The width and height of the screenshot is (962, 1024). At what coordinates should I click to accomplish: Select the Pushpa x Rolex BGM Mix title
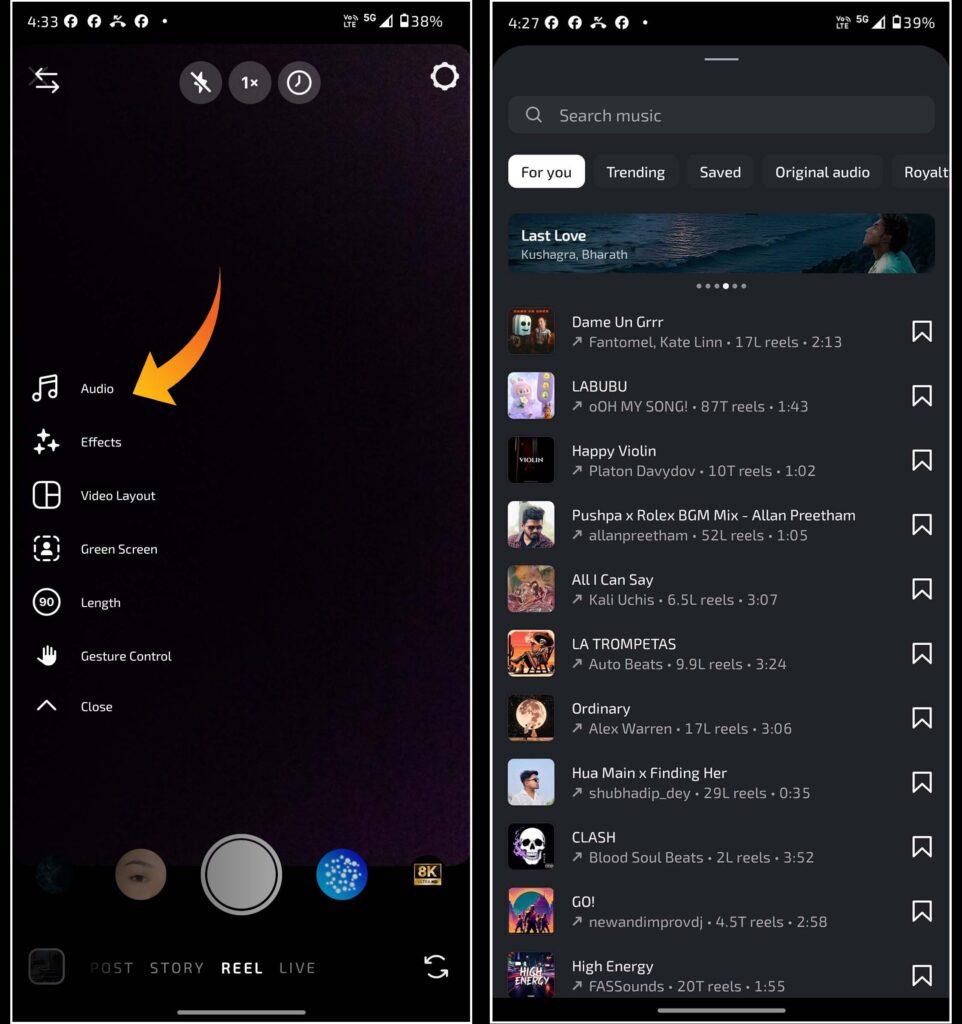(x=713, y=515)
